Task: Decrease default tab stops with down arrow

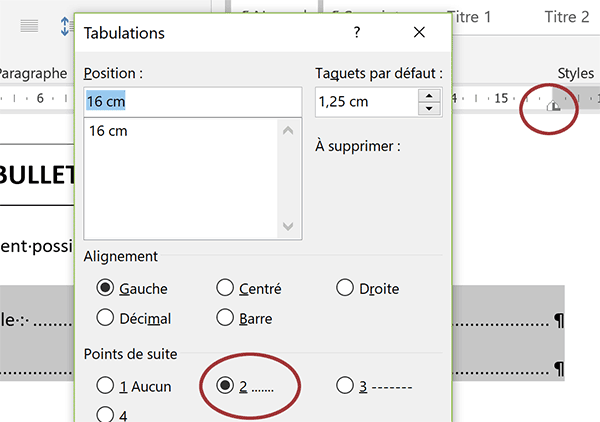Action: pos(430,108)
